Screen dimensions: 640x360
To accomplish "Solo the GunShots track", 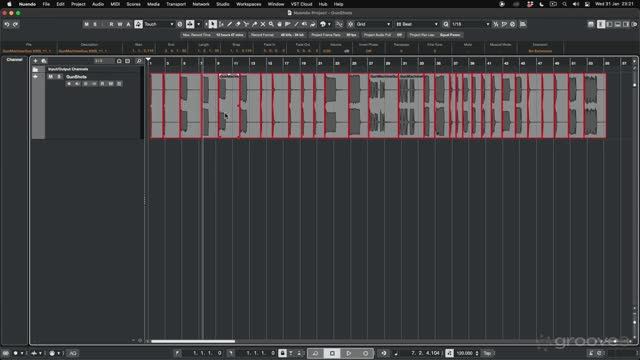I will pyautogui.click(x=59, y=77).
